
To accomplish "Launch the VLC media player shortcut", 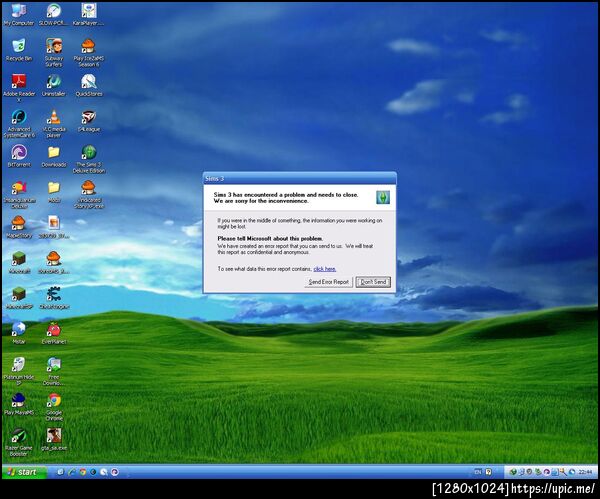I will (54, 123).
